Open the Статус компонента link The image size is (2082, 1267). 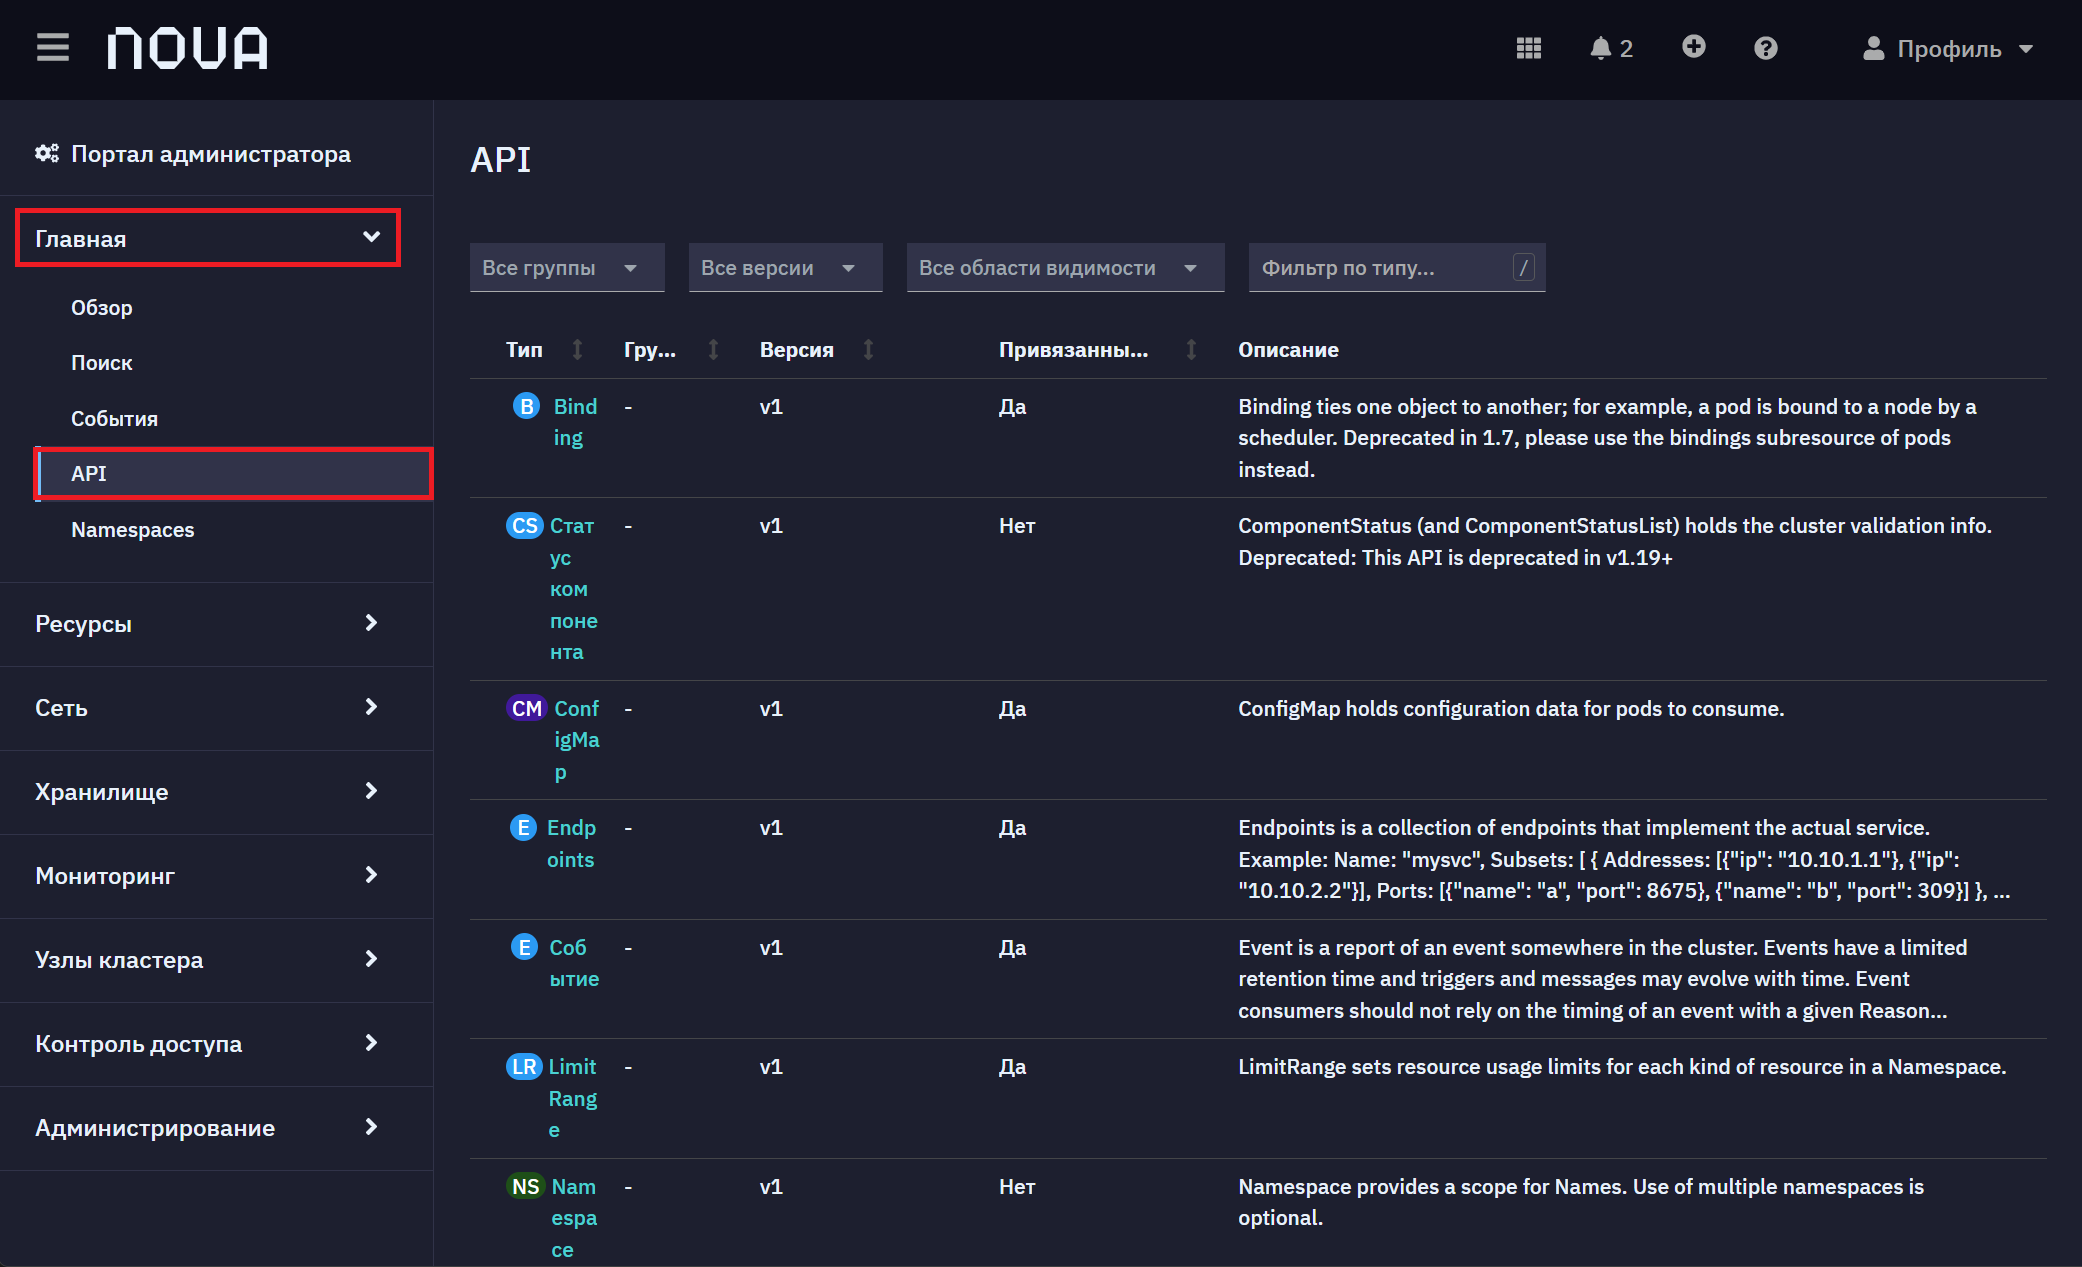point(573,588)
